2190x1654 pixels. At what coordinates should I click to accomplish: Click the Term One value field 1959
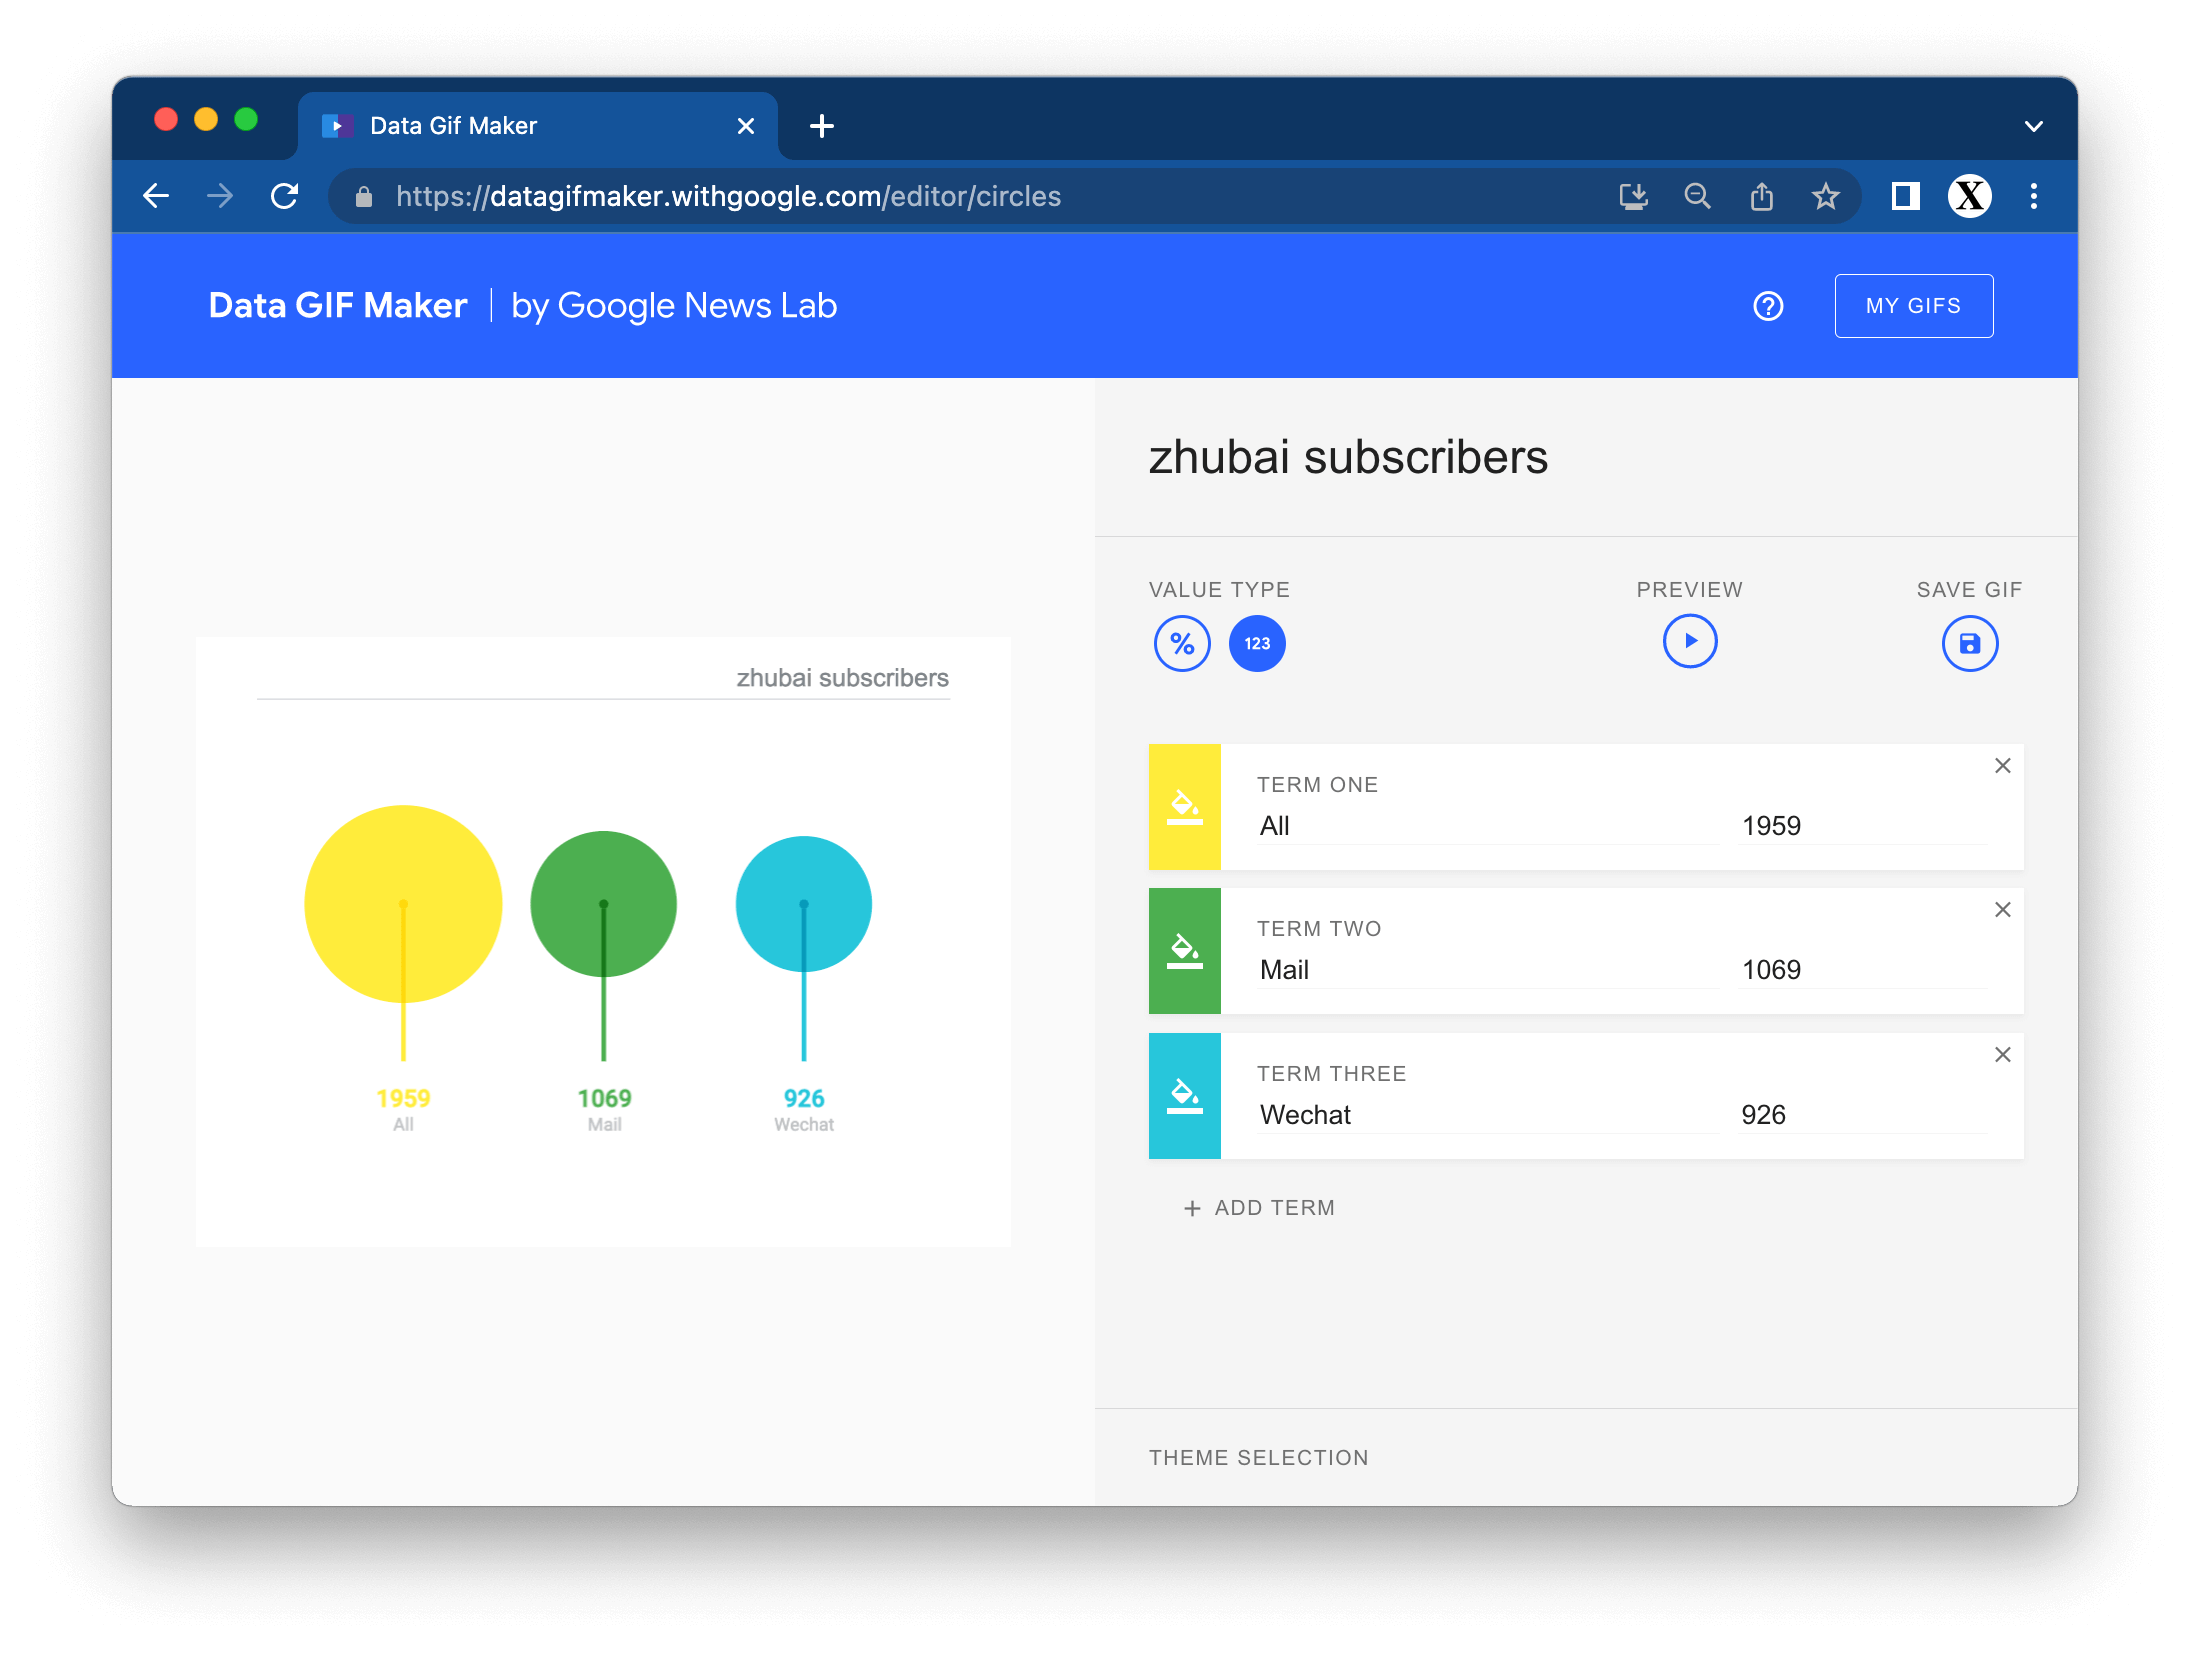[x=1860, y=826]
